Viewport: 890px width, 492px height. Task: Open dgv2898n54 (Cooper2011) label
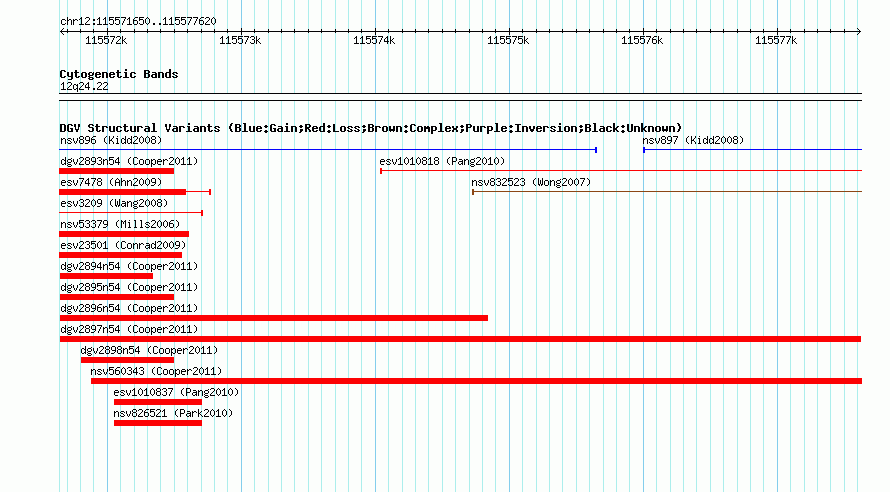tap(149, 350)
